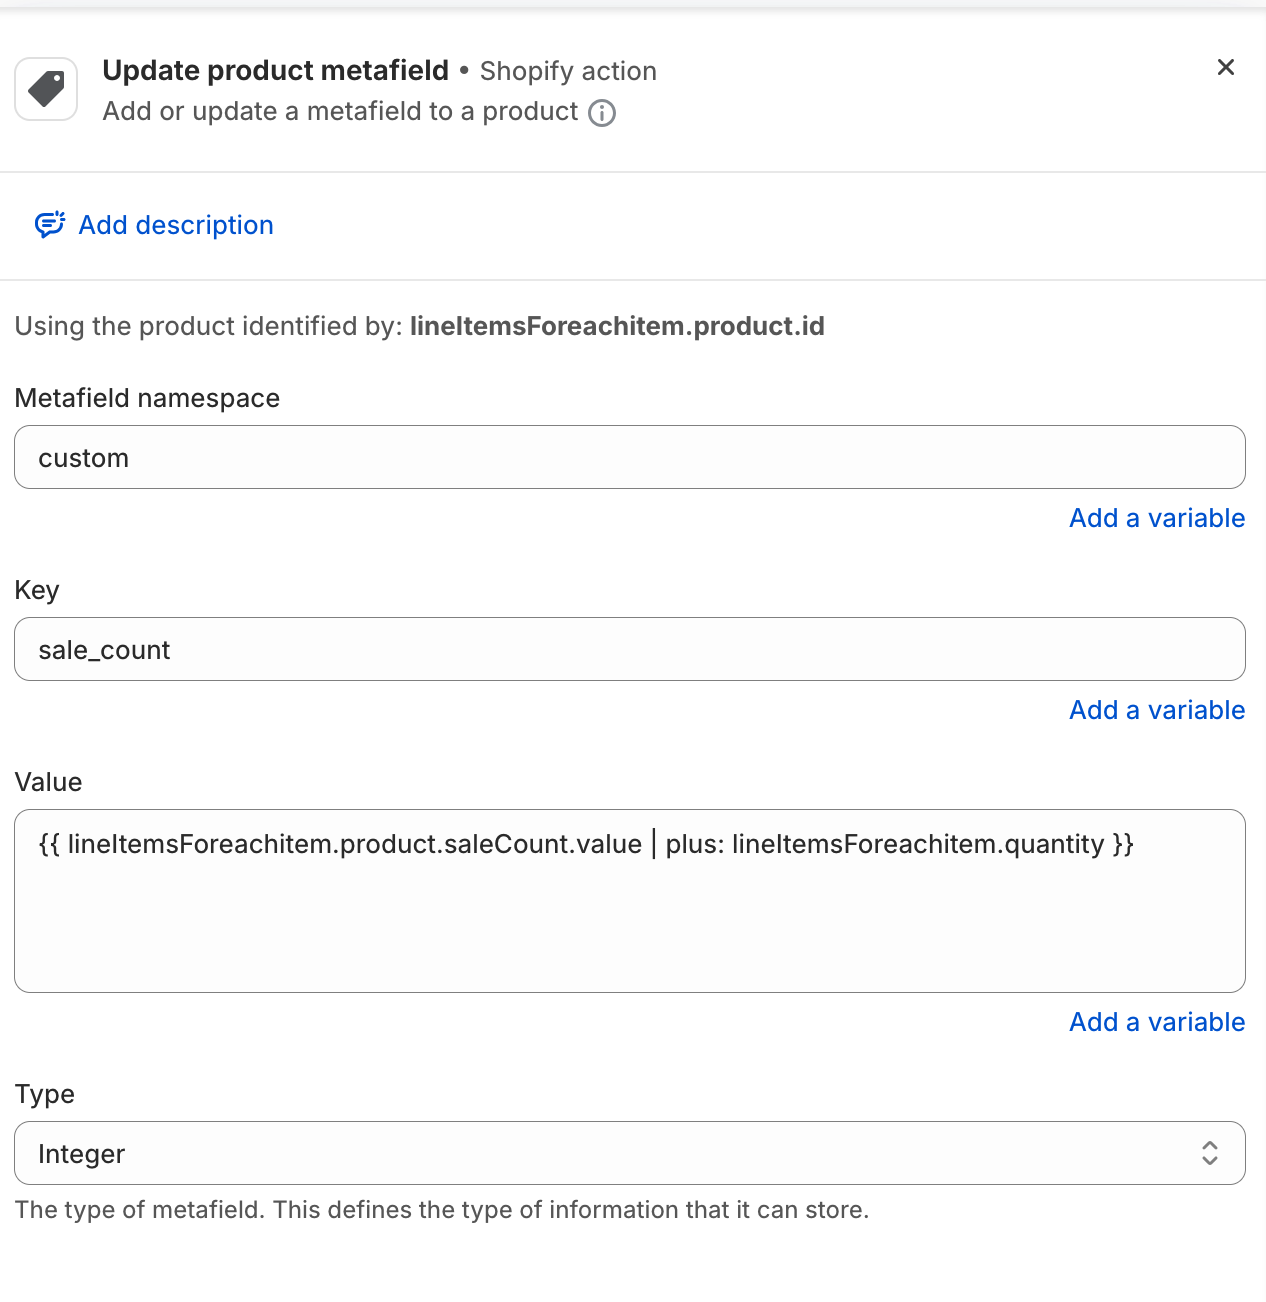Viewport: 1266px width, 1302px height.
Task: Focus the Key field containing sale_count
Action: click(x=630, y=649)
